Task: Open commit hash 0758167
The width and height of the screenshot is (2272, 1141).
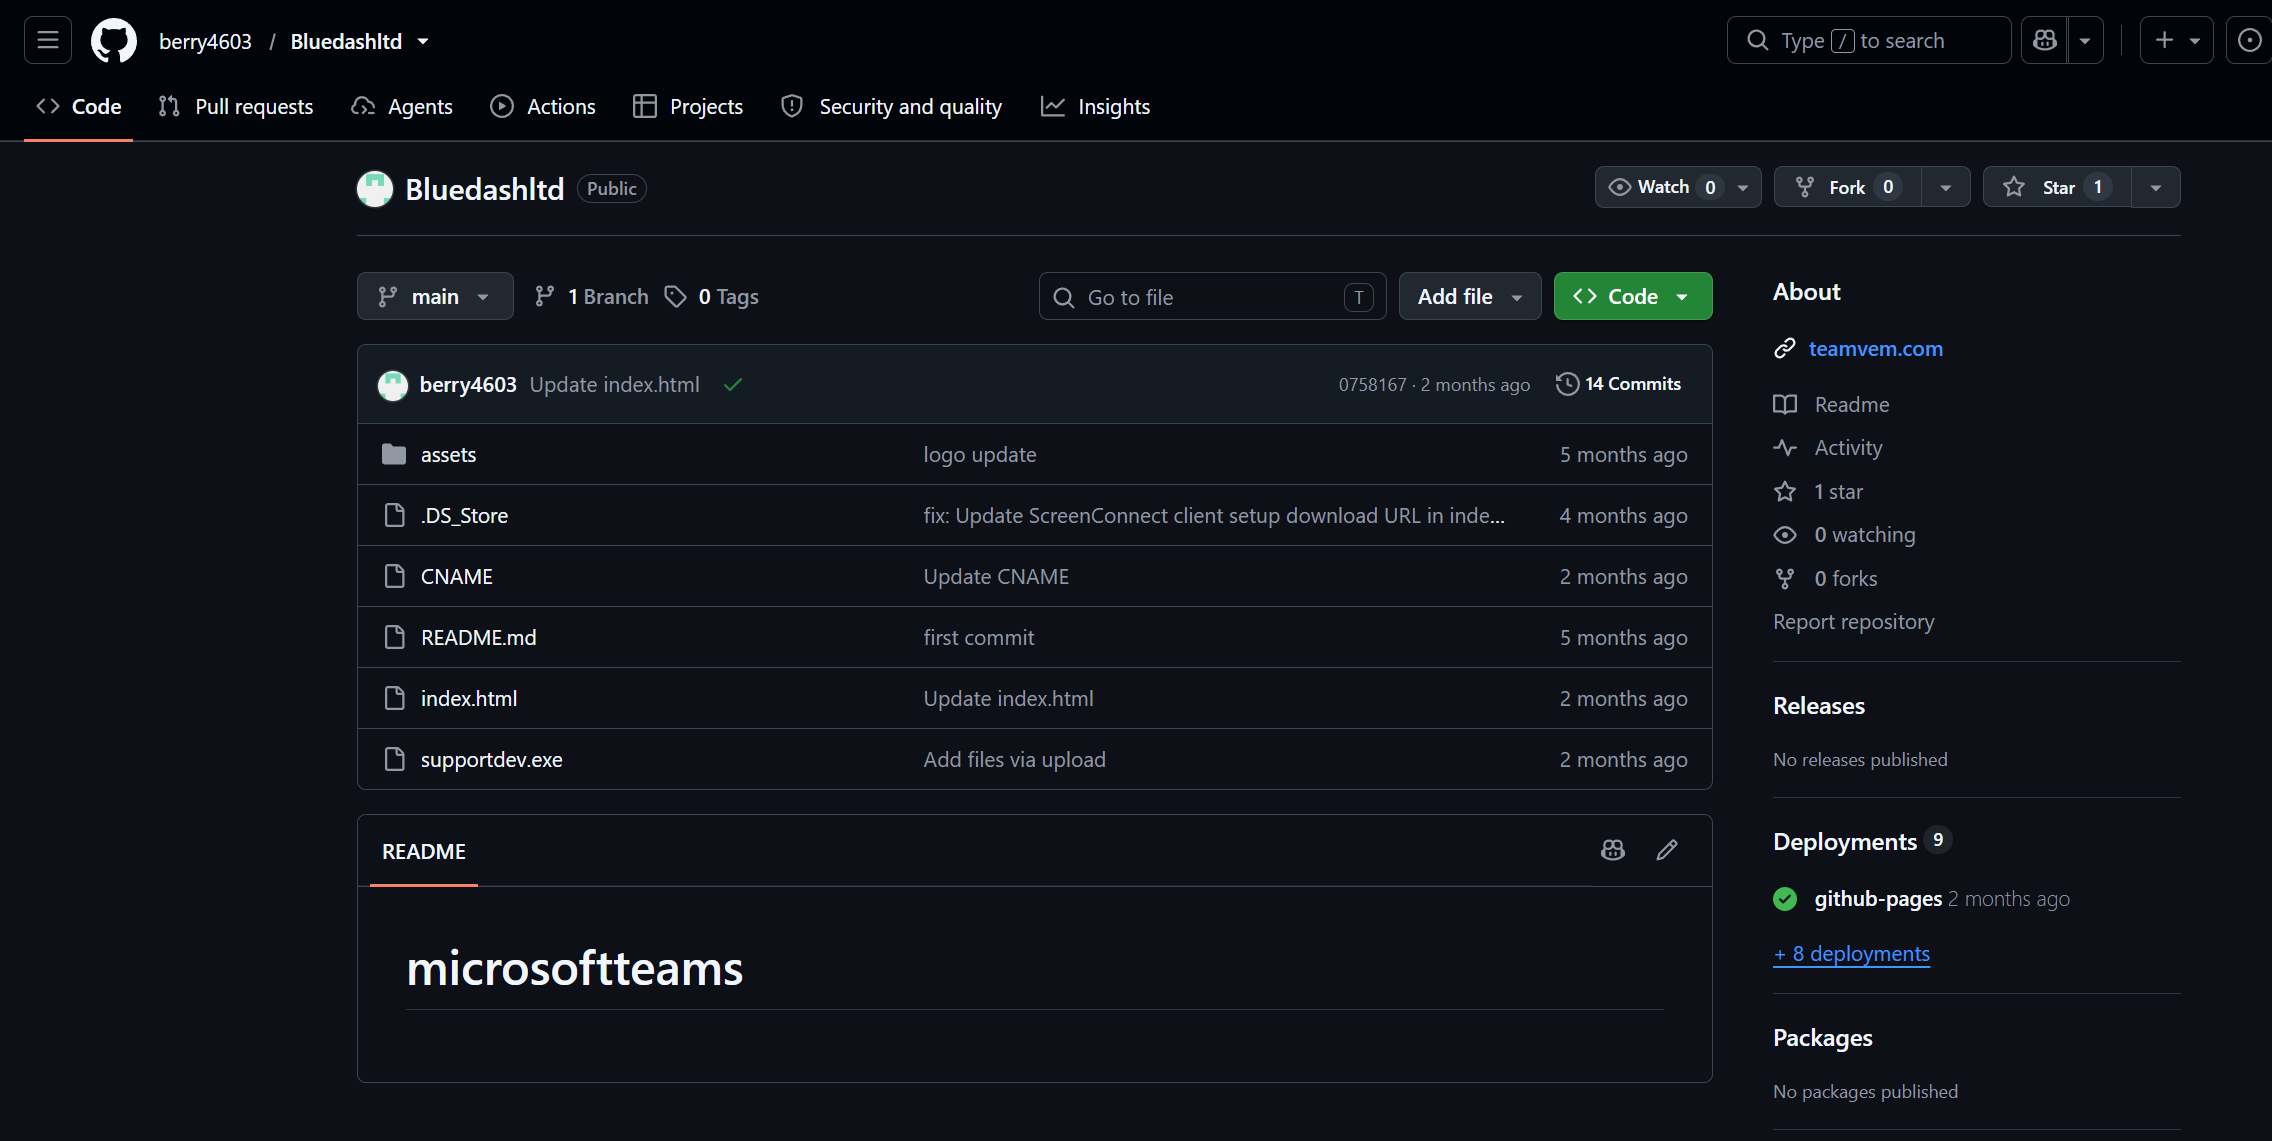Action: tap(1372, 385)
